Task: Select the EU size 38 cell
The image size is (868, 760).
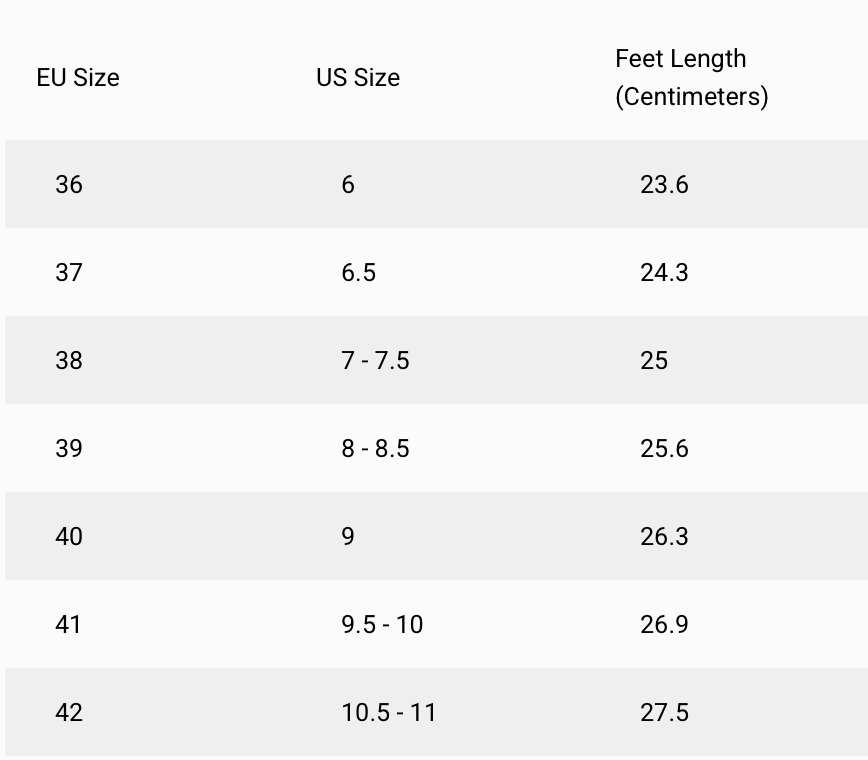Action: 69,361
